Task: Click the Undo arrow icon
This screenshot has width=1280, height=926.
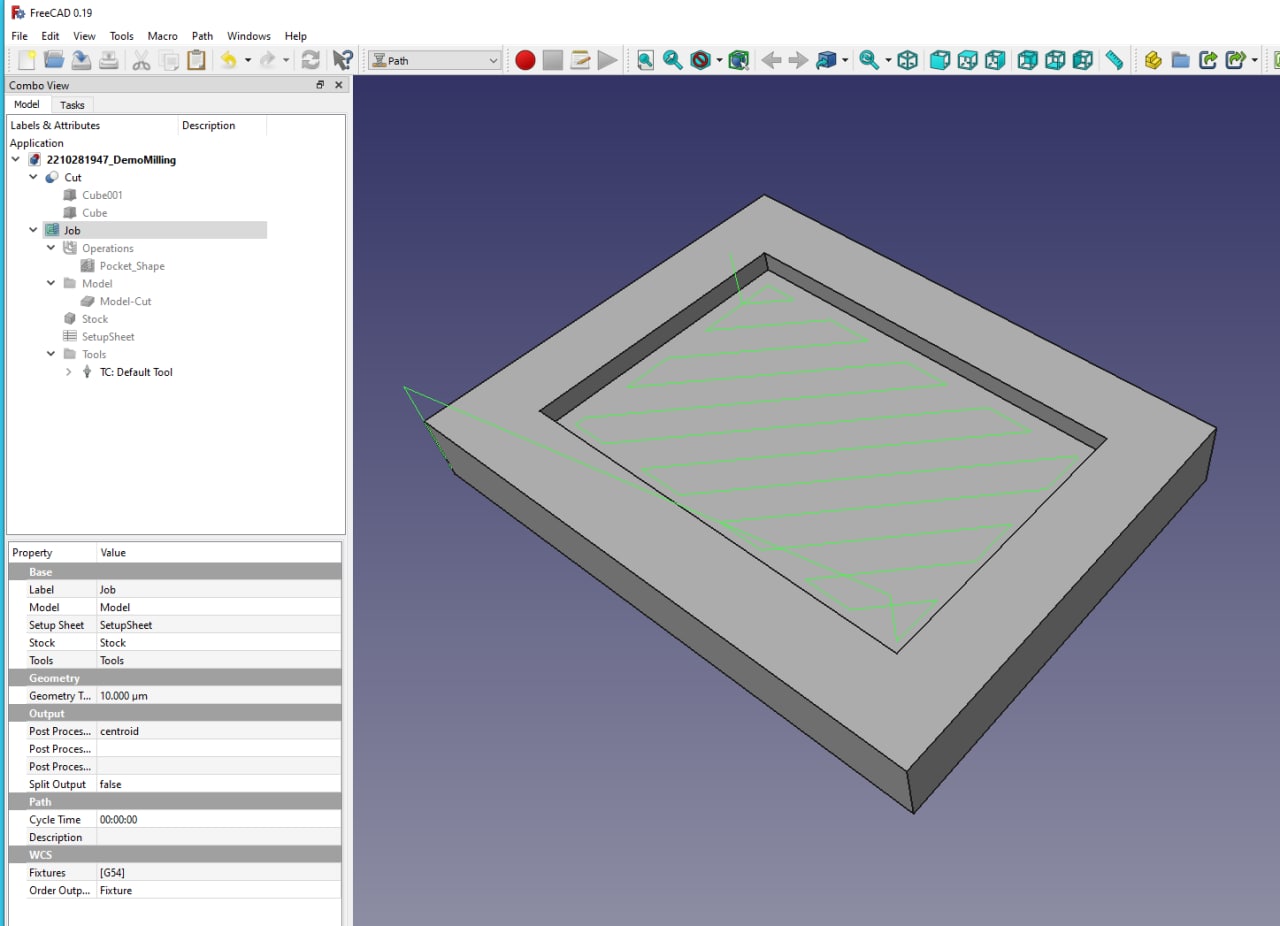Action: tap(228, 61)
